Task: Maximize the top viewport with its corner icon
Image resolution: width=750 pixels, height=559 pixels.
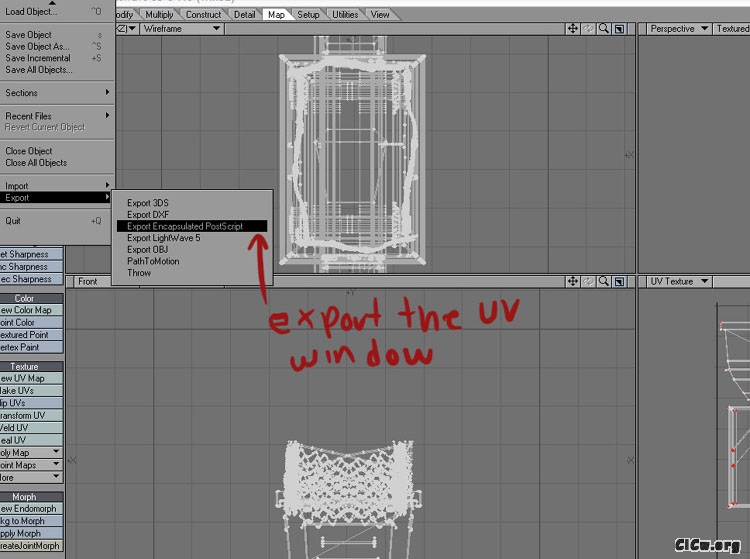Action: pyautogui.click(x=619, y=29)
